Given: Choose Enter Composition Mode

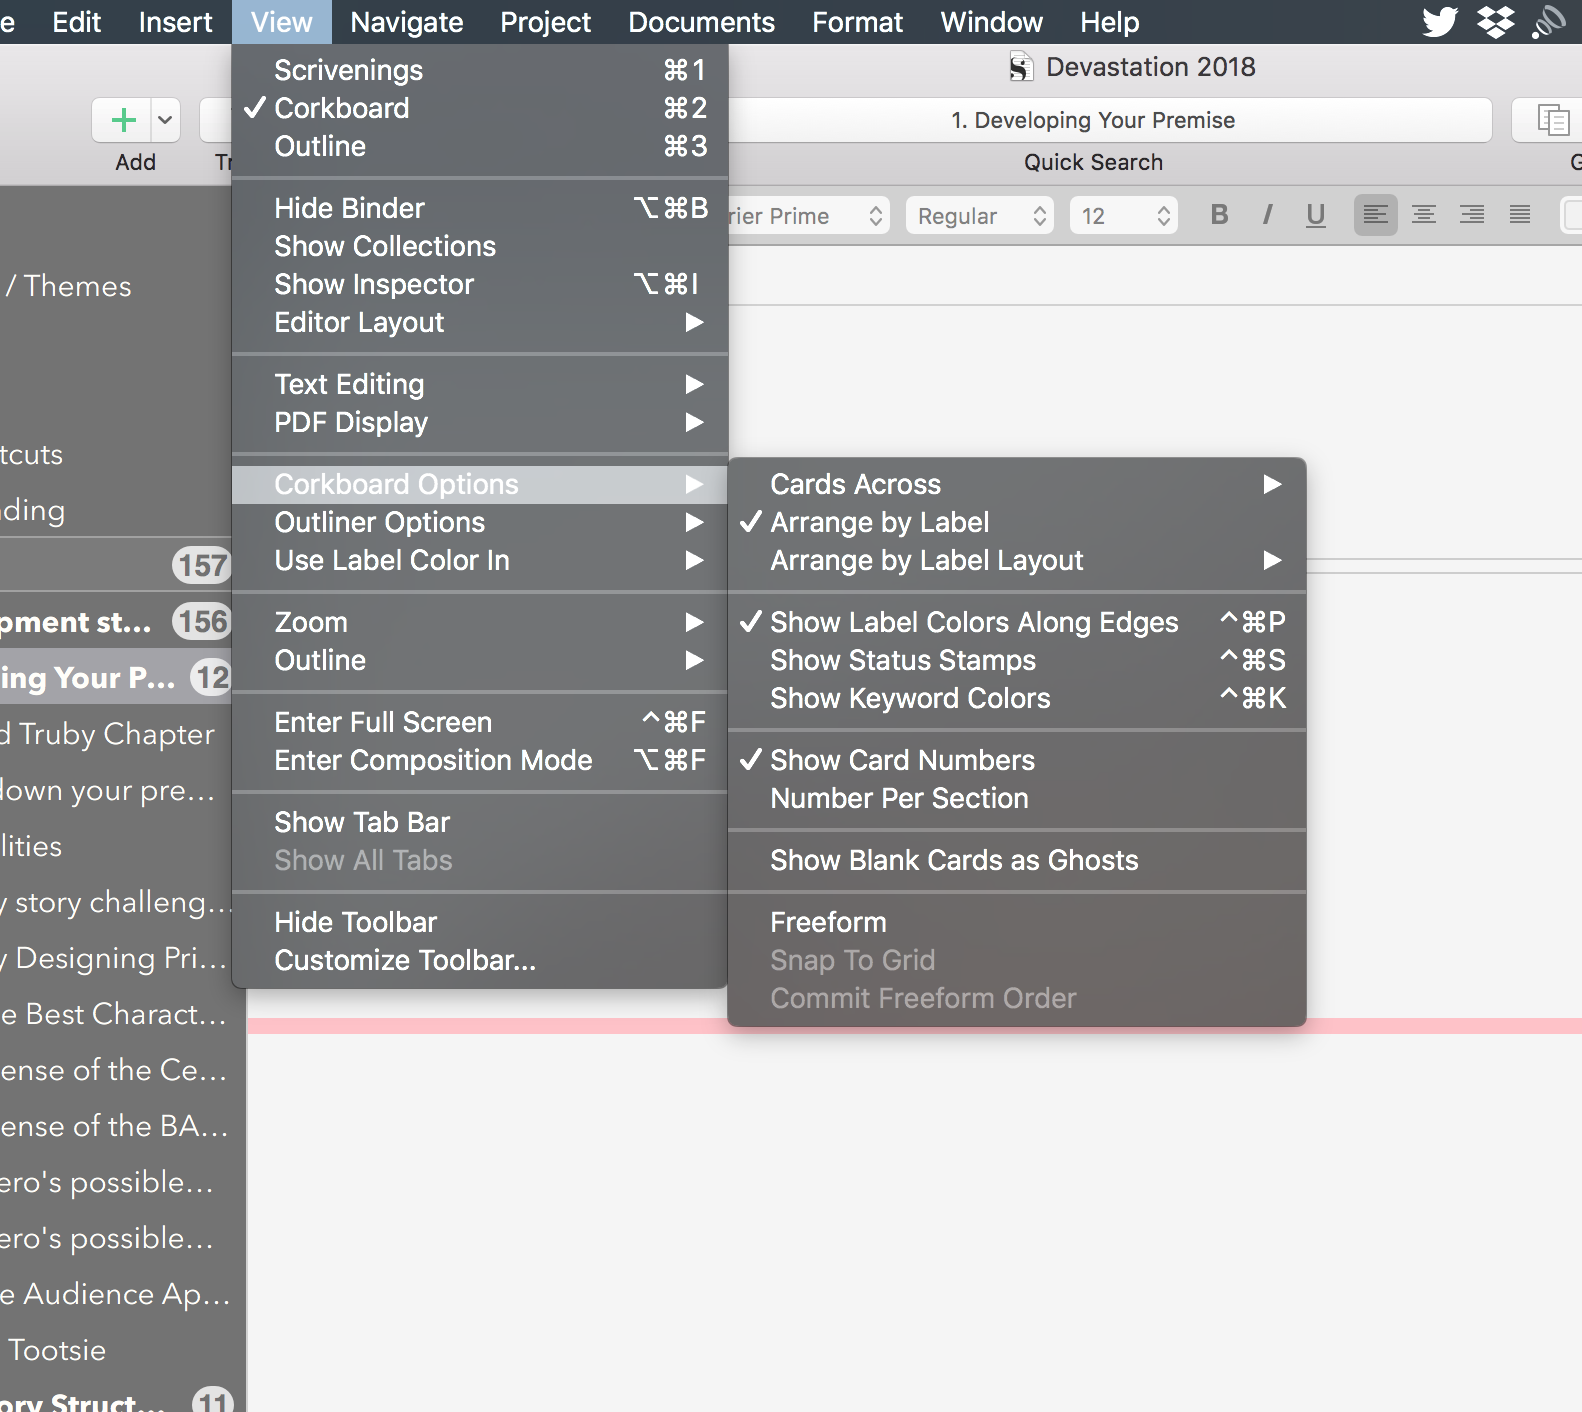Looking at the screenshot, I should tap(480, 760).
